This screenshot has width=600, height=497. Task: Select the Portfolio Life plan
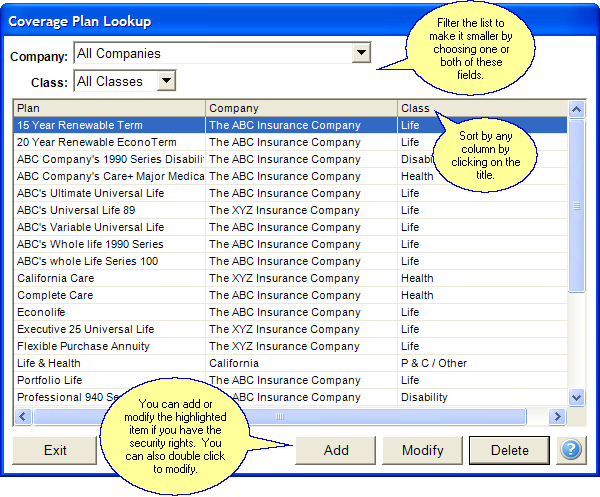coord(49,380)
